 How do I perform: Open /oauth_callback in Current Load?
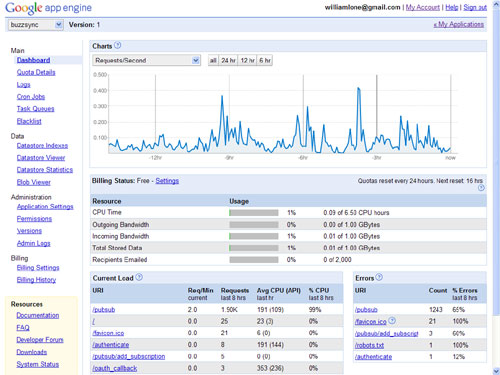pyautogui.click(x=115, y=368)
